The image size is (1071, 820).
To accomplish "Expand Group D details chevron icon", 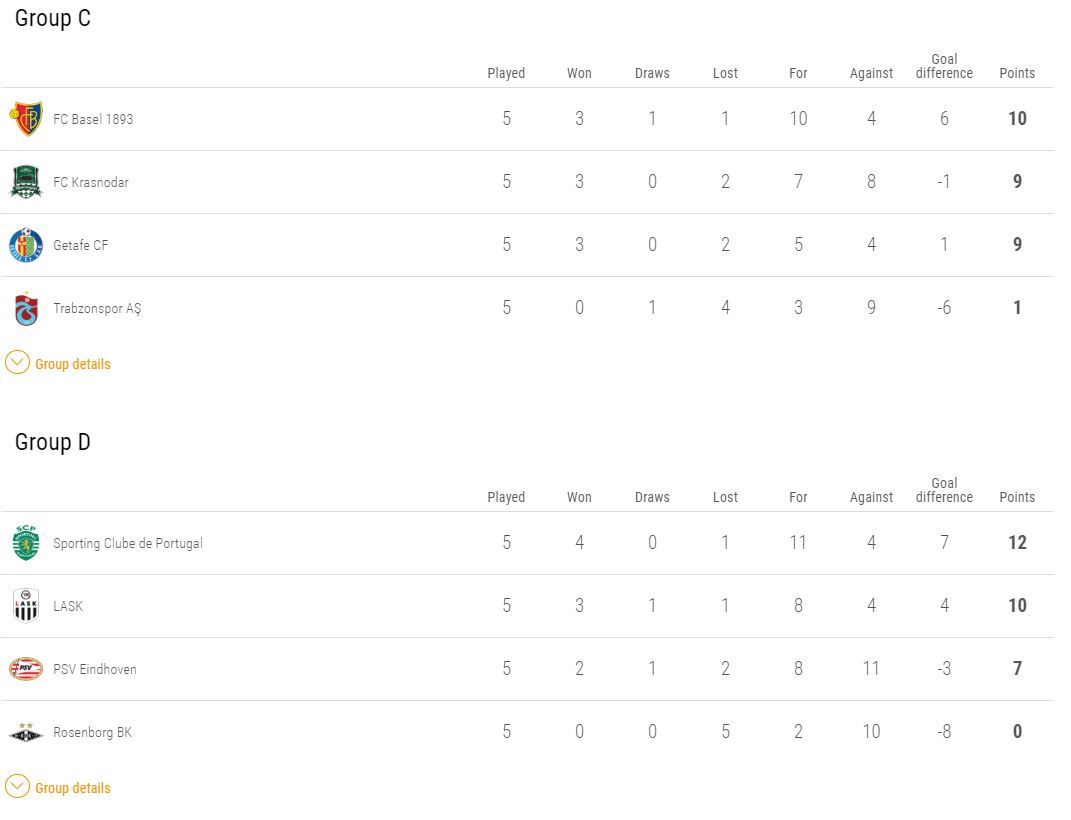I will tap(17, 787).
